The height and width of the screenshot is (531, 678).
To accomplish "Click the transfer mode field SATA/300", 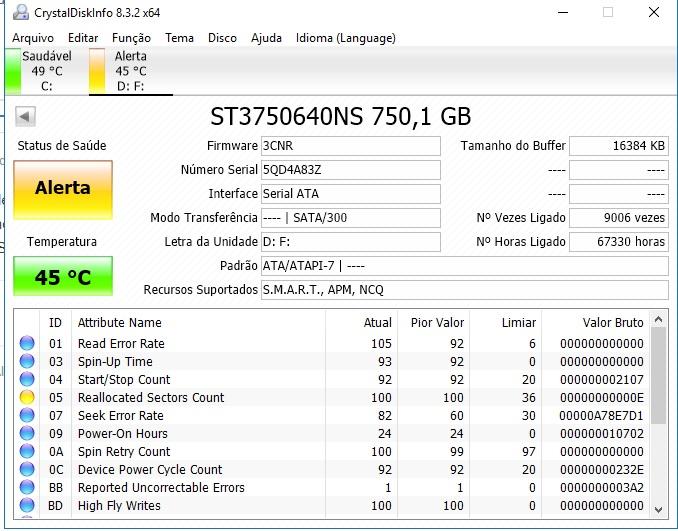I will pos(351,218).
